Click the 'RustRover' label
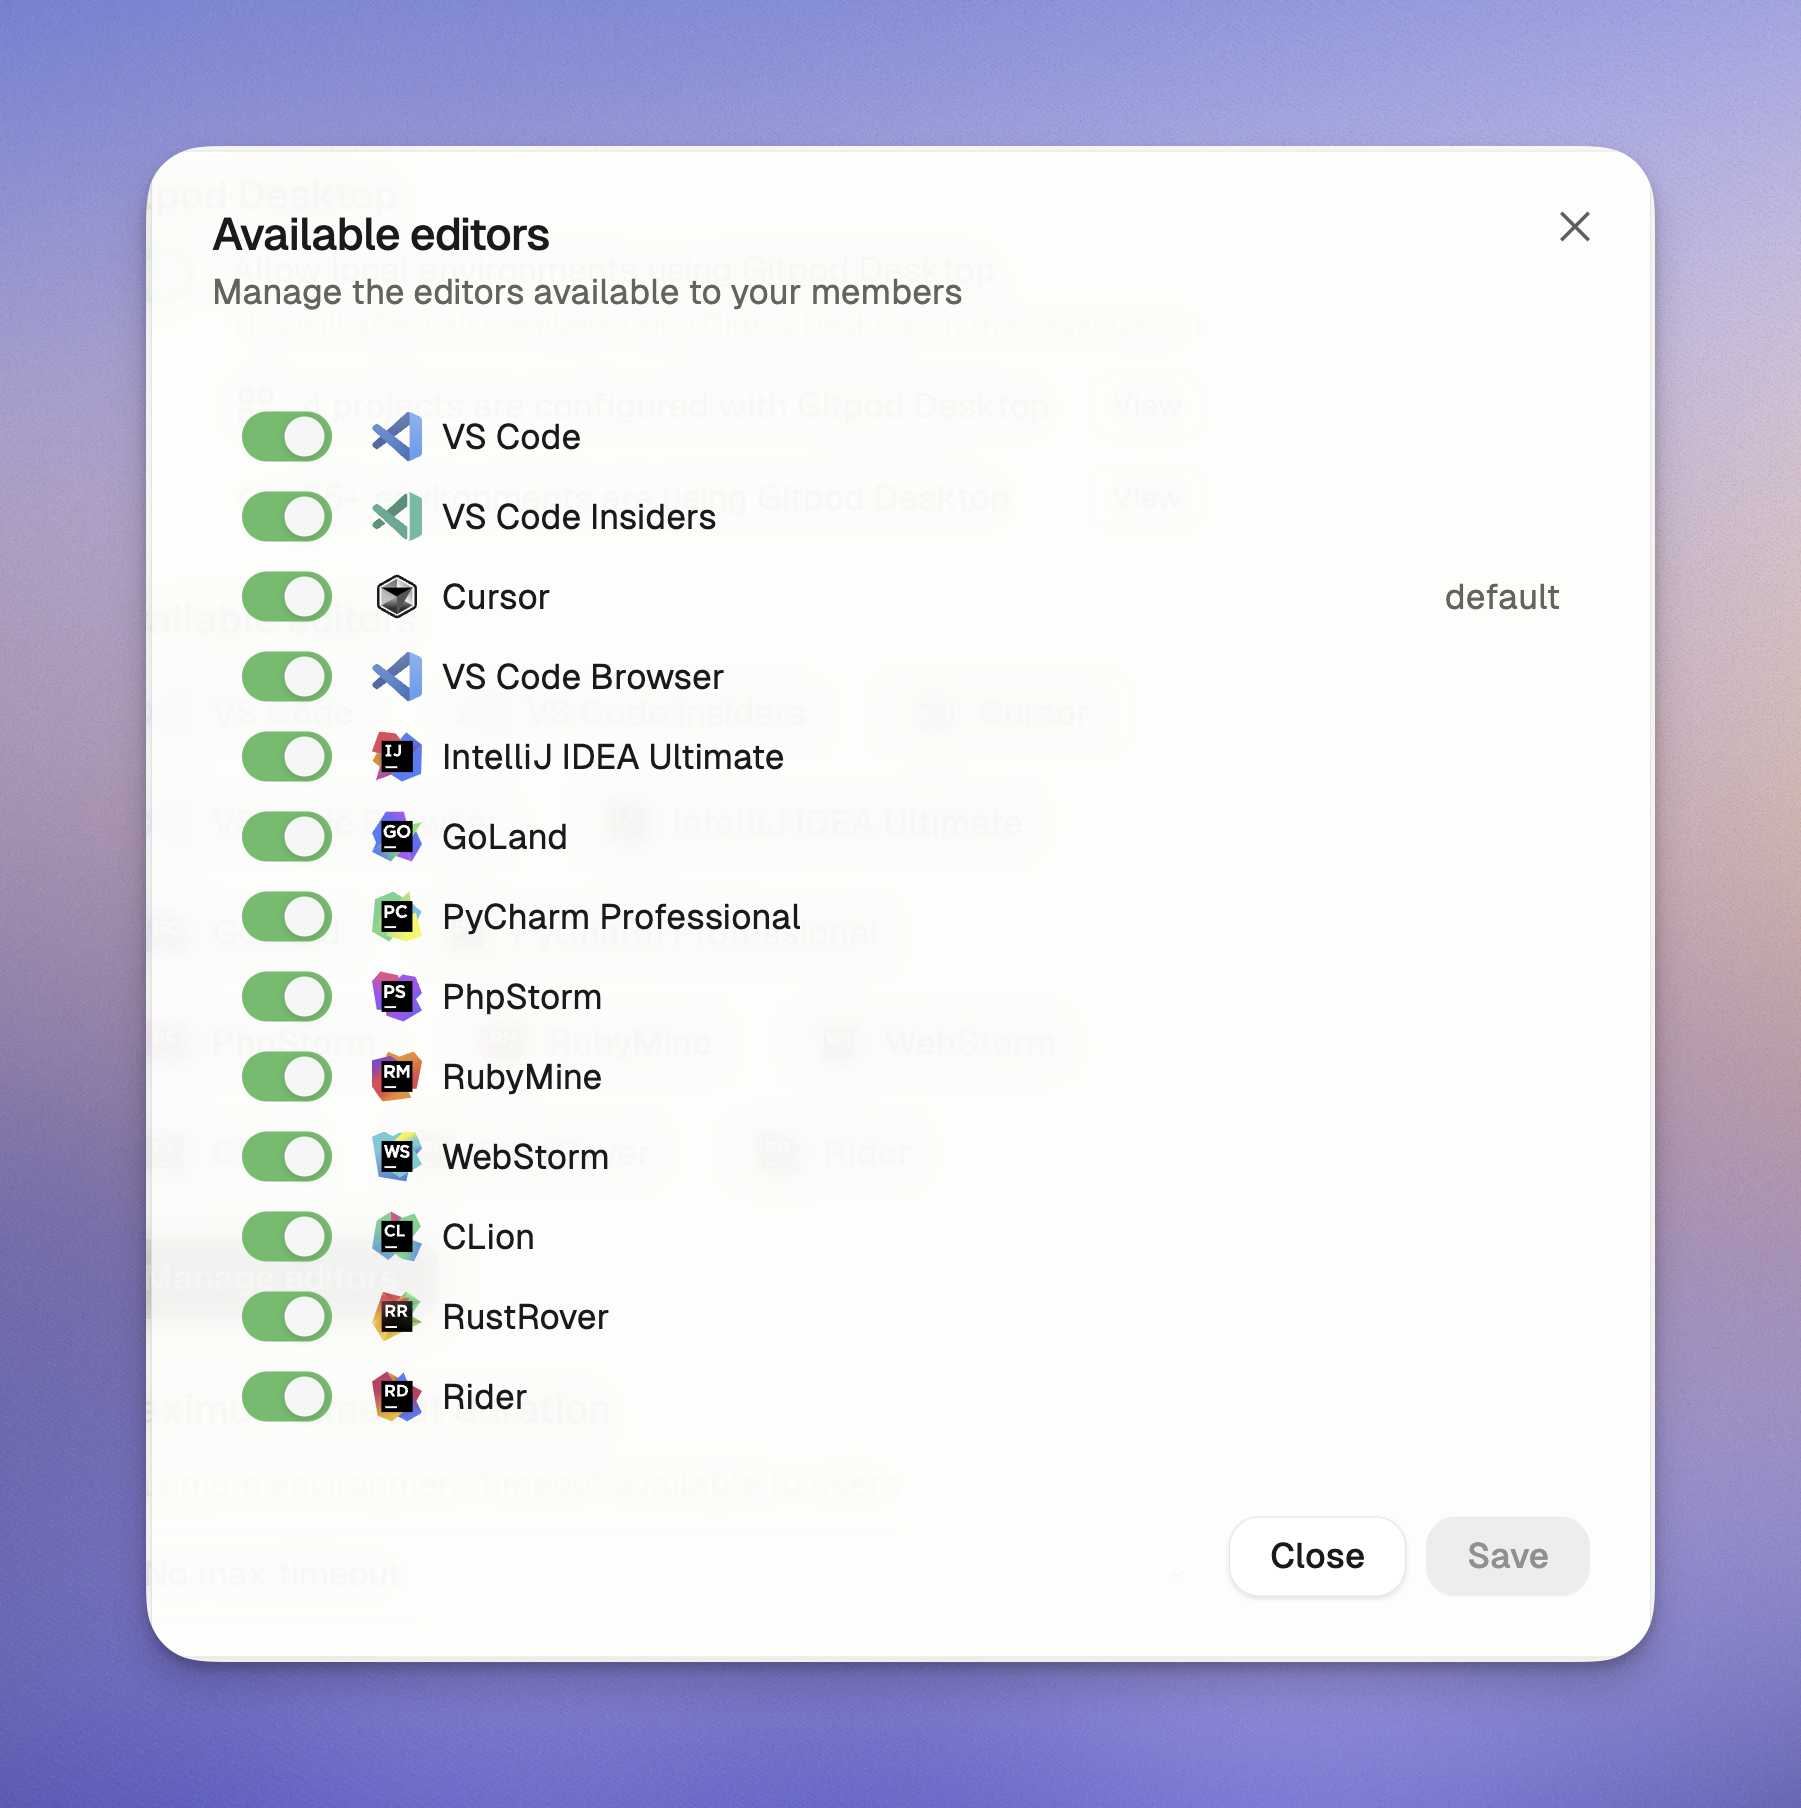 (x=525, y=1317)
